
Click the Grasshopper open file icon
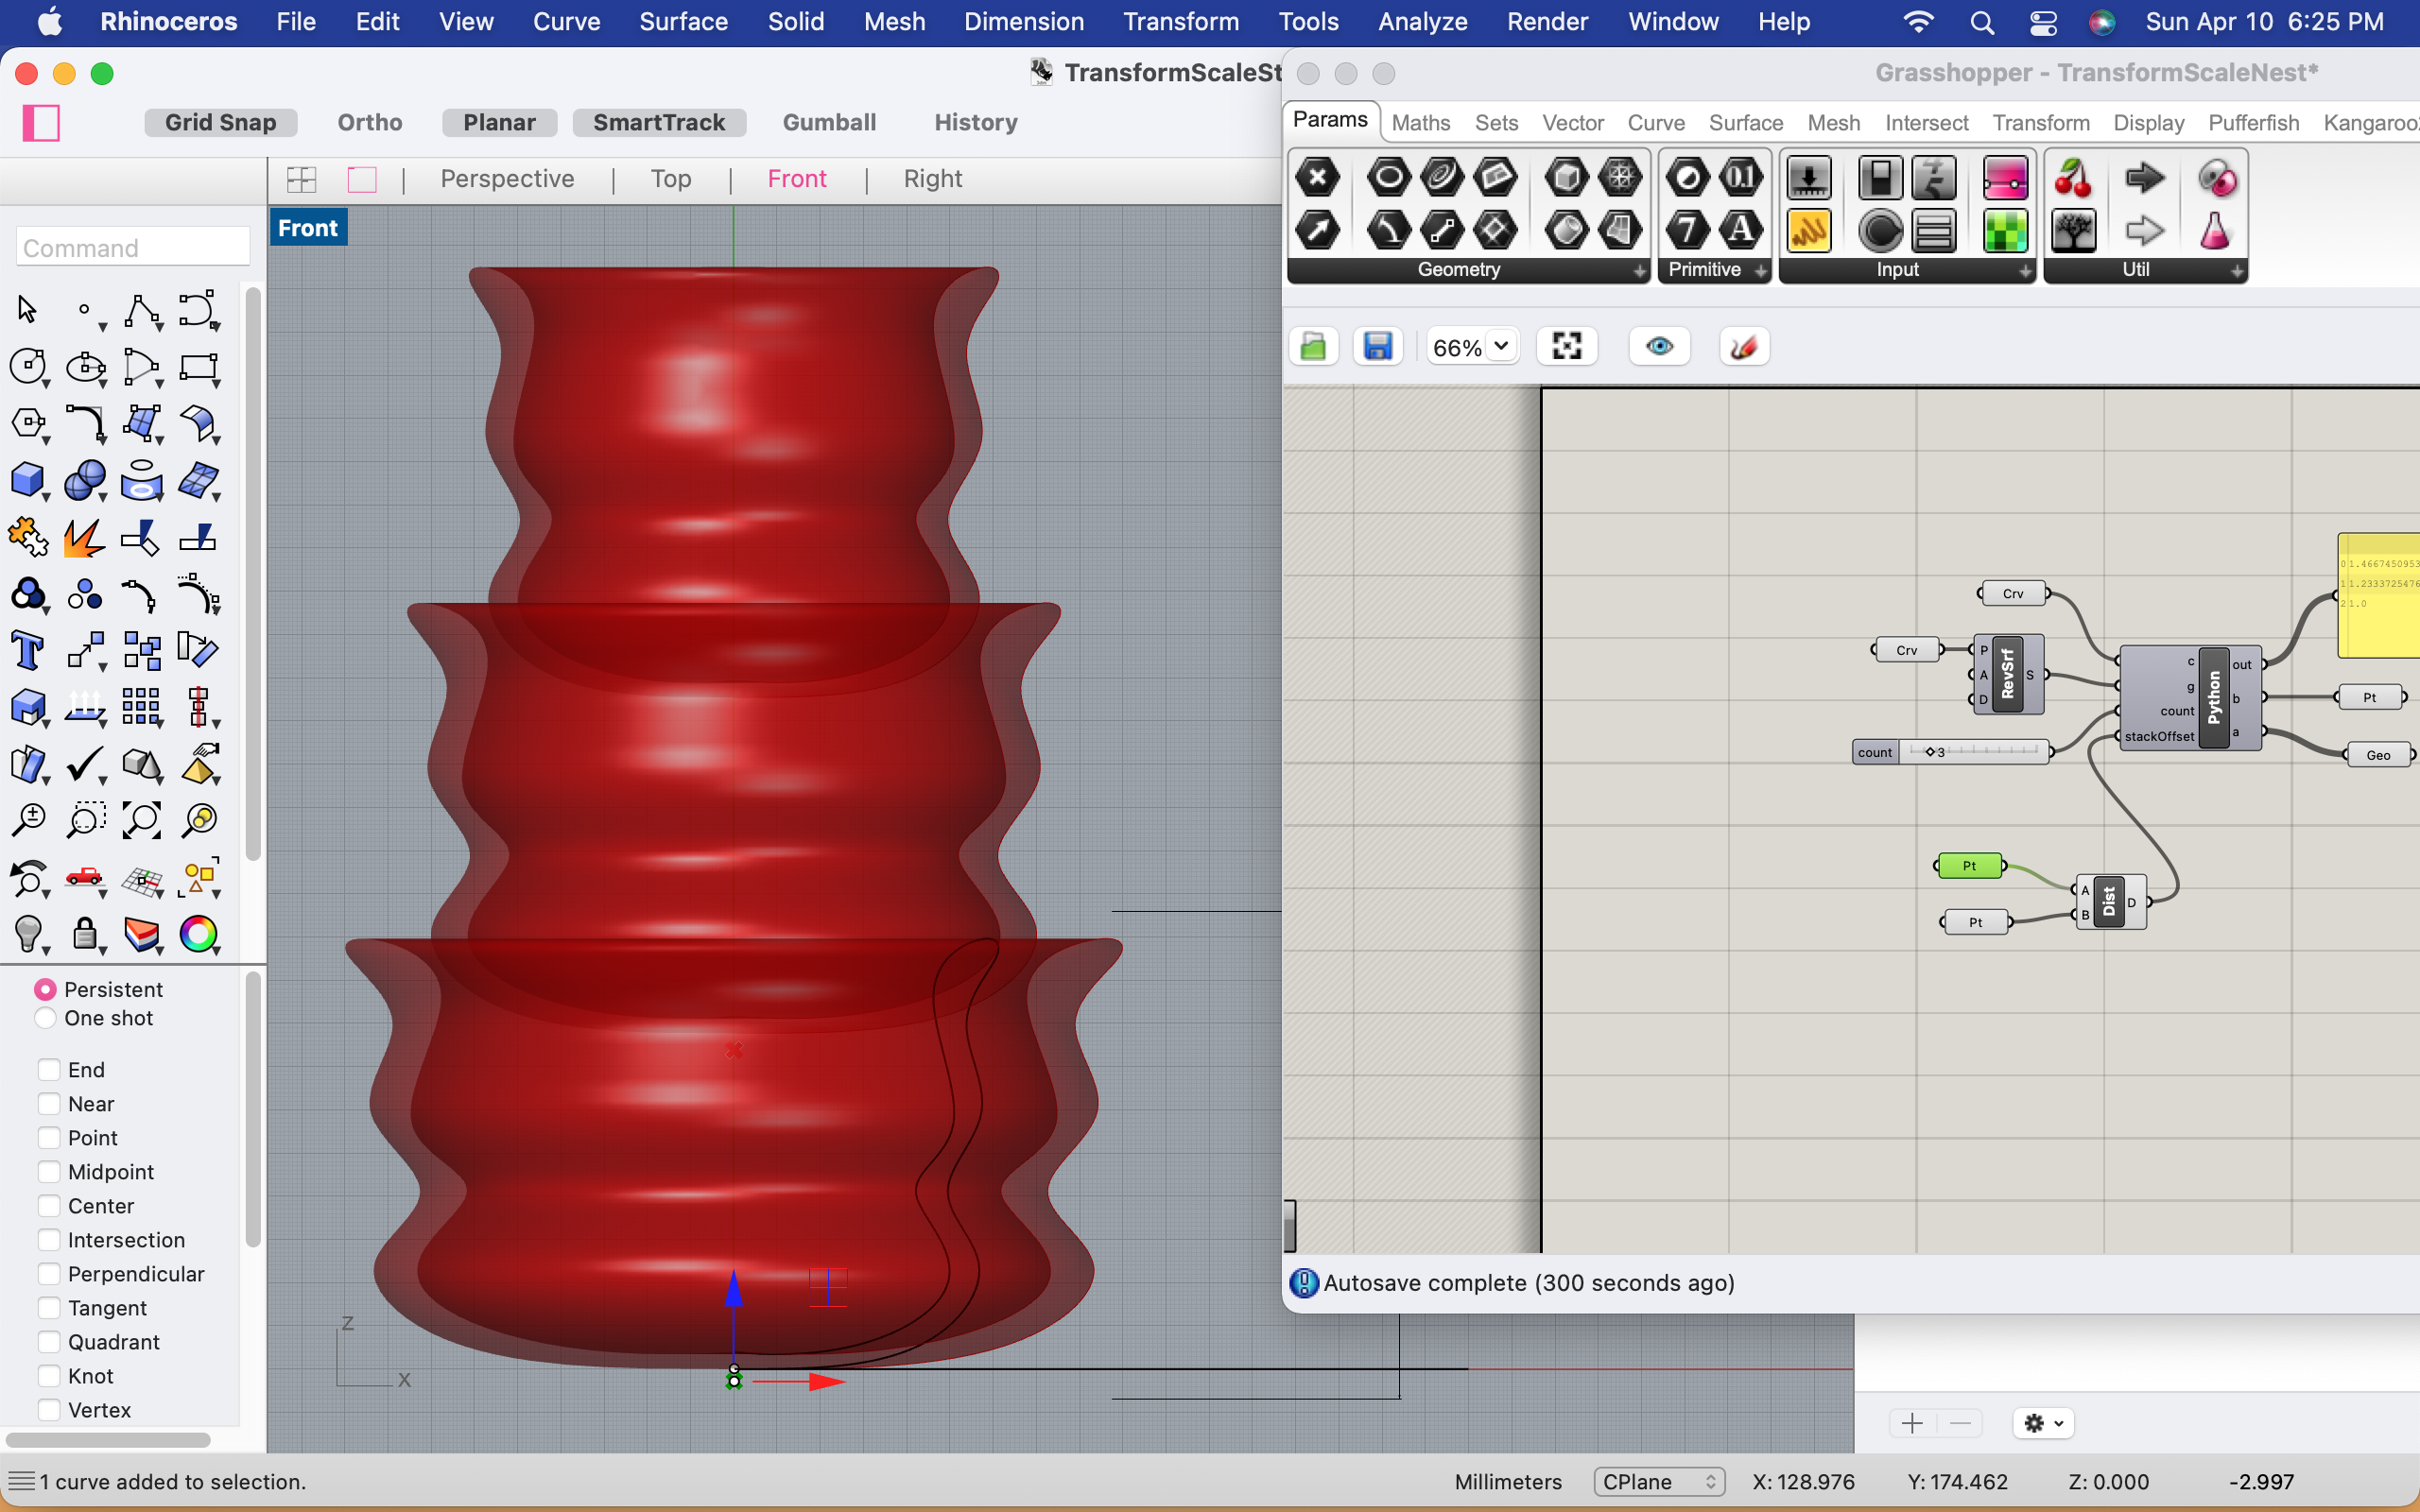[1313, 347]
